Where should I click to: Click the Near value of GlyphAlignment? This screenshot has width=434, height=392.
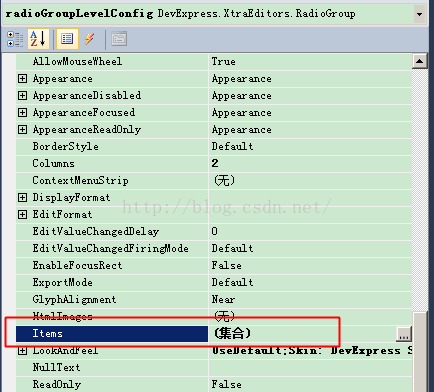(223, 300)
